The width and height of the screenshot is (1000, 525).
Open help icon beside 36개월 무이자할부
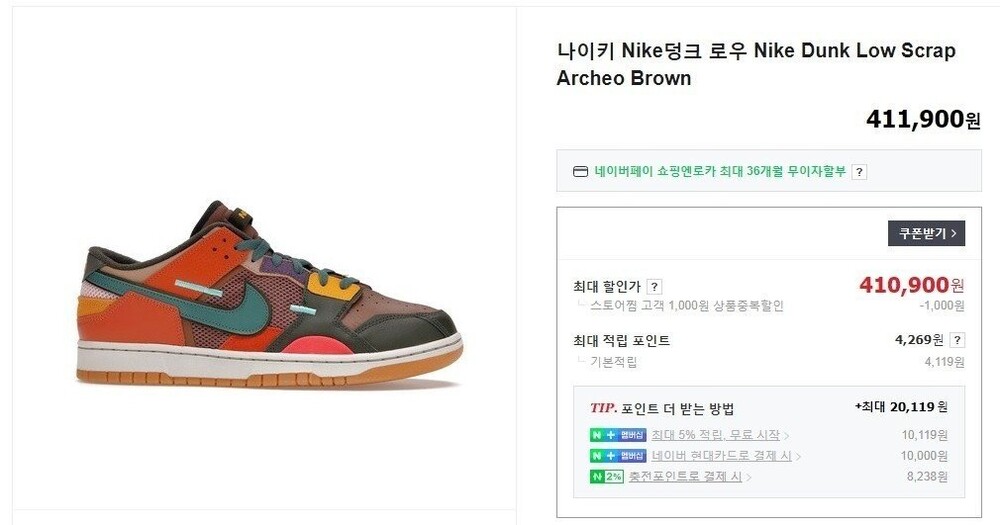[x=859, y=172]
